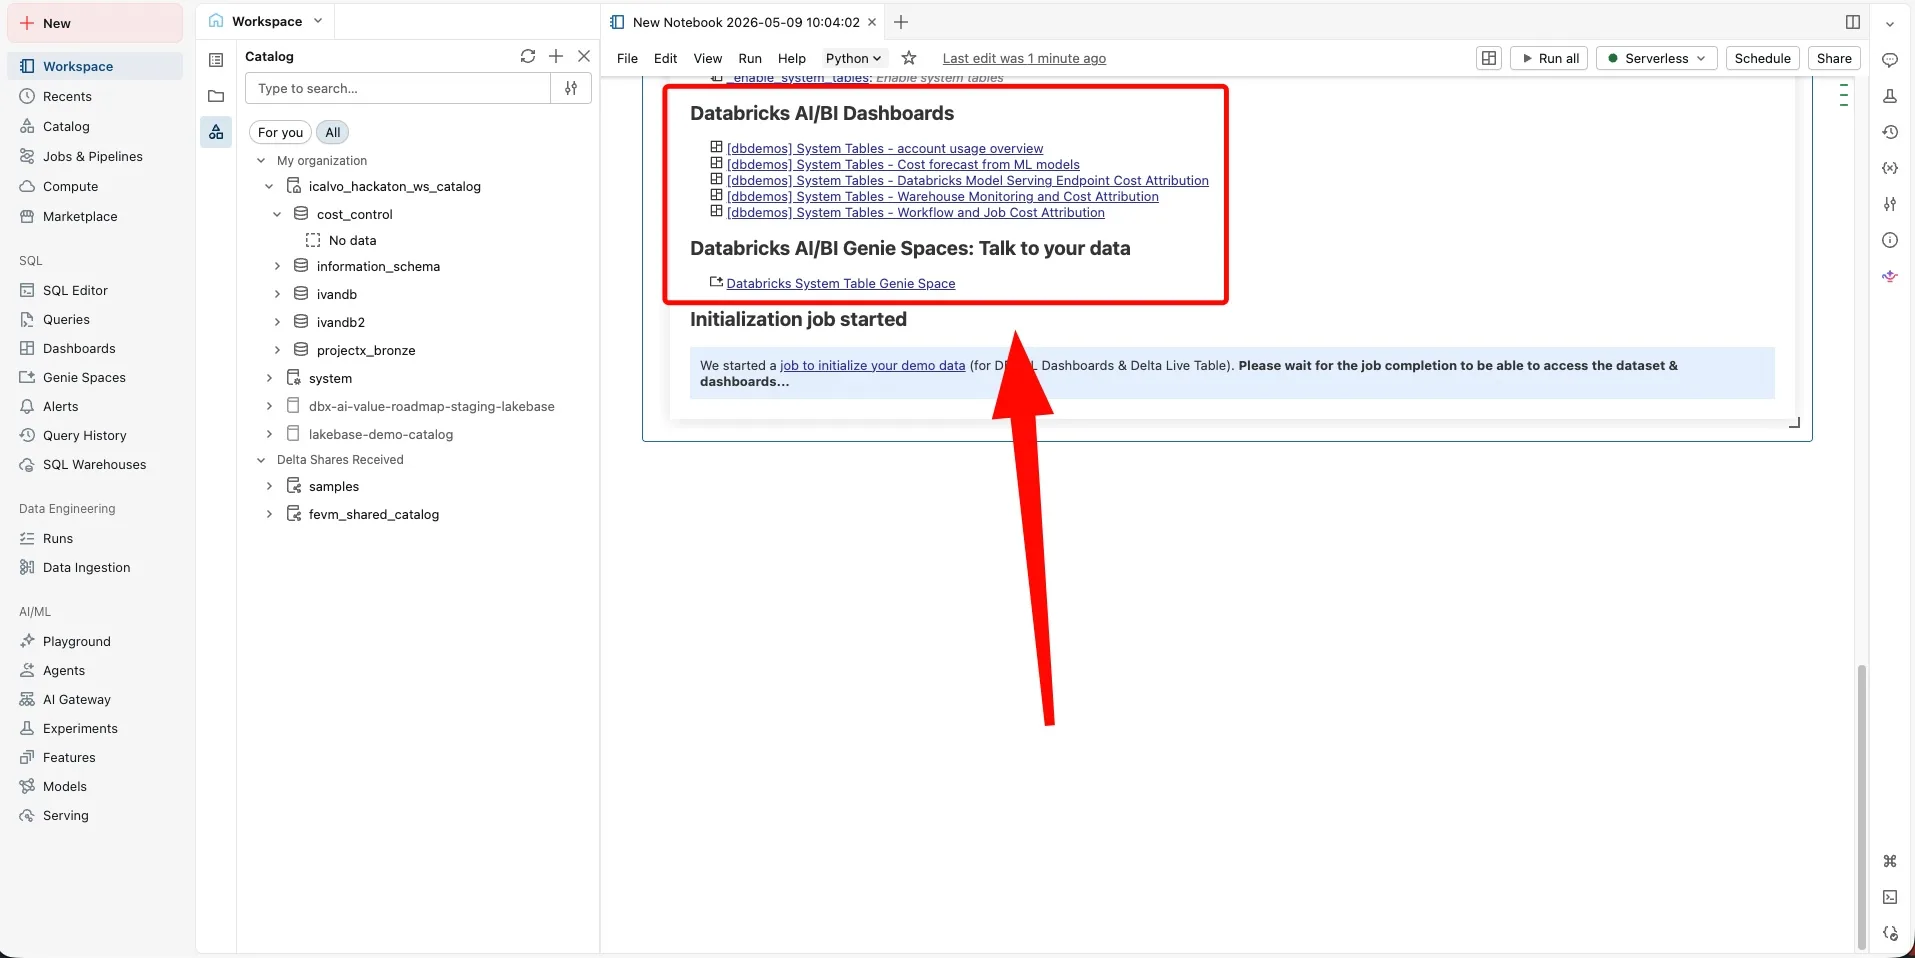Open Alerts bell item
1915x958 pixels.
coord(94,406)
